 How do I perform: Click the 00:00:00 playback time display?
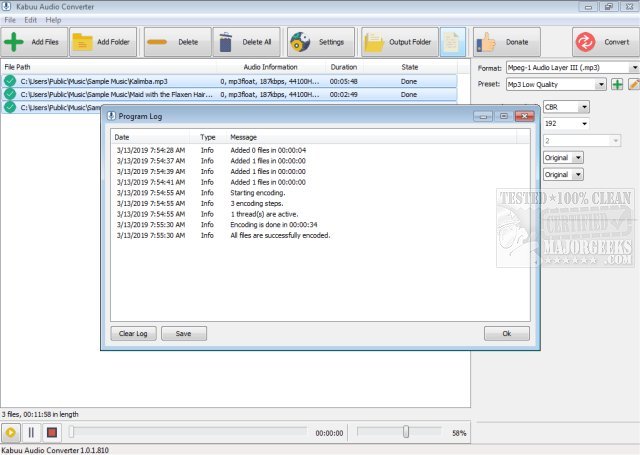pyautogui.click(x=329, y=433)
